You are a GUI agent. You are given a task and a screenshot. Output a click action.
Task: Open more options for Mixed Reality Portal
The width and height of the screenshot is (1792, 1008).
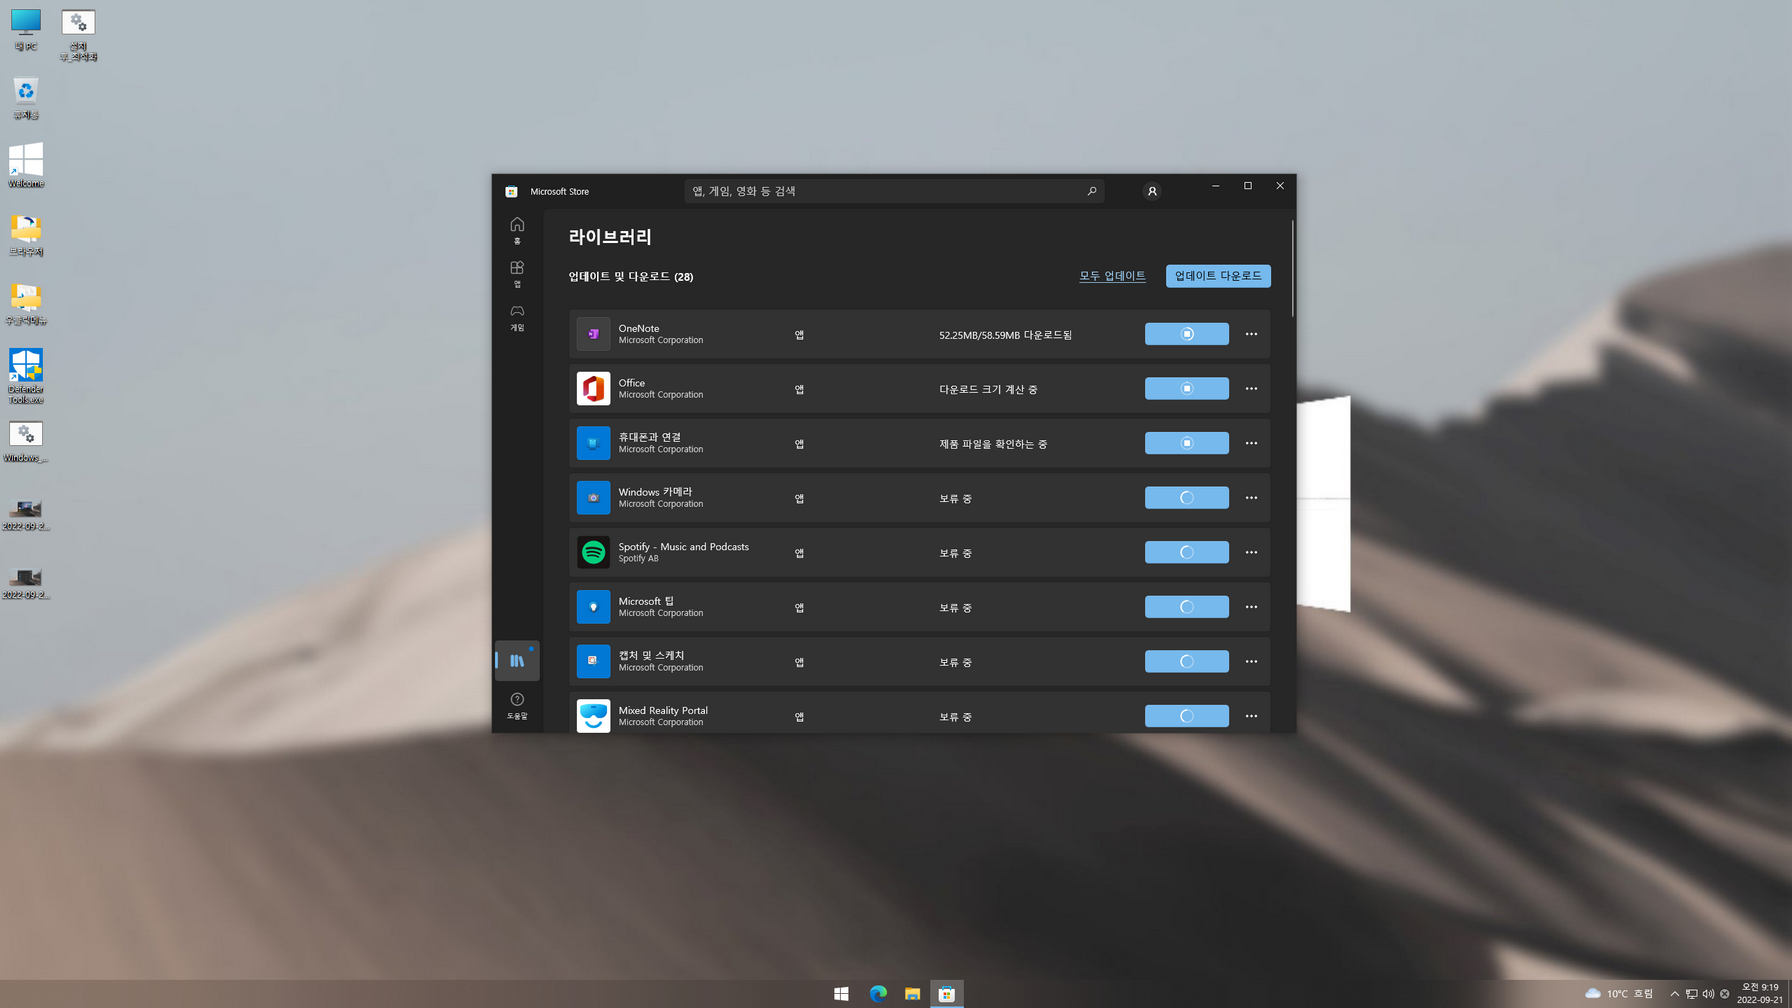[1251, 716]
